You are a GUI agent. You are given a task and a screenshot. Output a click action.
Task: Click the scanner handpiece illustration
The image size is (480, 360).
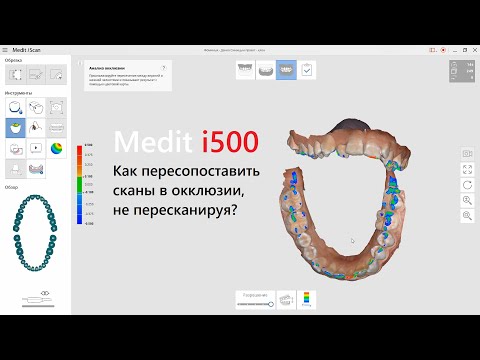pyautogui.click(x=38, y=299)
